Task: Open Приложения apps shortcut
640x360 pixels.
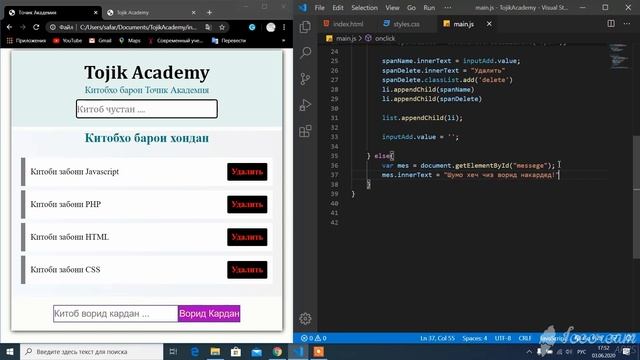Action: tap(26, 40)
